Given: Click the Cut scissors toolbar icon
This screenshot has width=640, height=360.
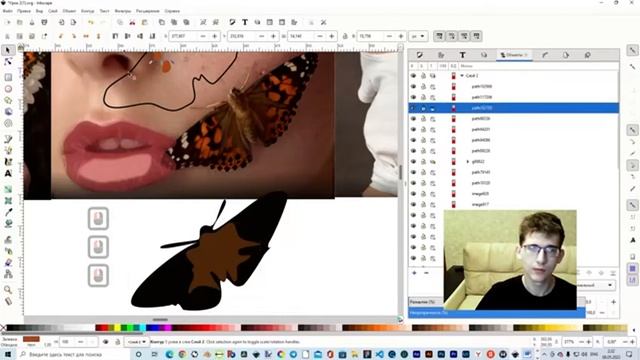Looking at the screenshot, I should pos(132,22).
